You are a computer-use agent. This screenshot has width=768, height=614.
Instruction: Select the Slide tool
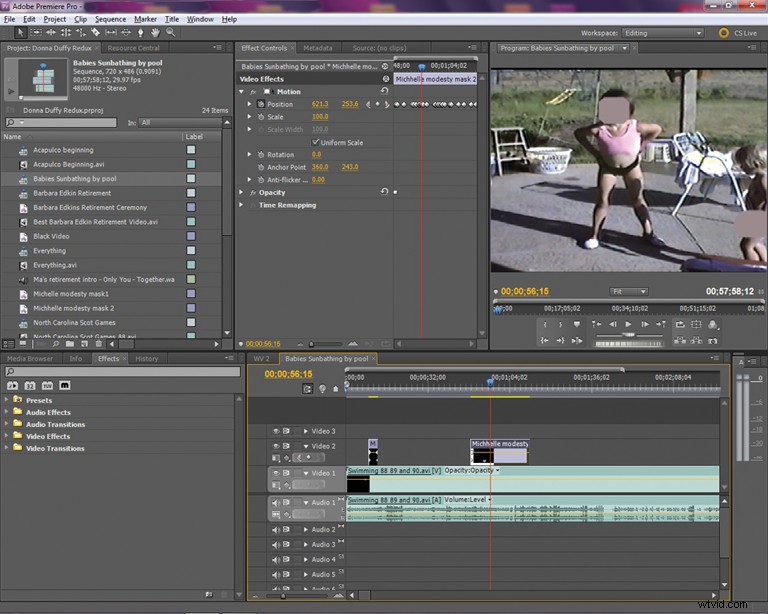pos(126,32)
